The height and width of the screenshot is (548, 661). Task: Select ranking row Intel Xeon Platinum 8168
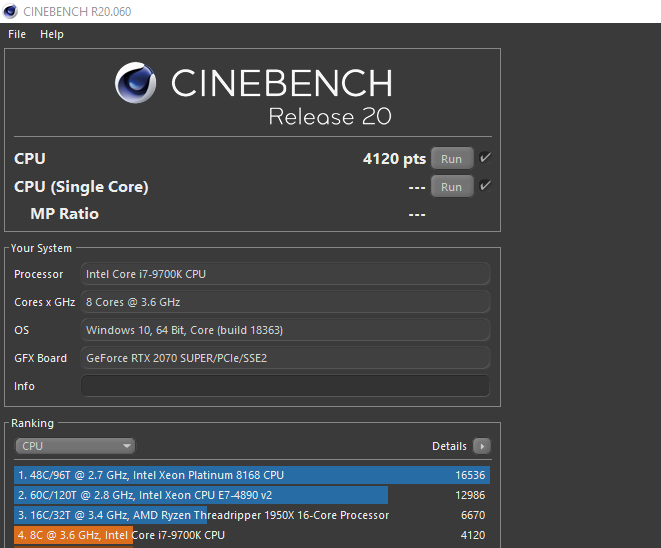252,475
